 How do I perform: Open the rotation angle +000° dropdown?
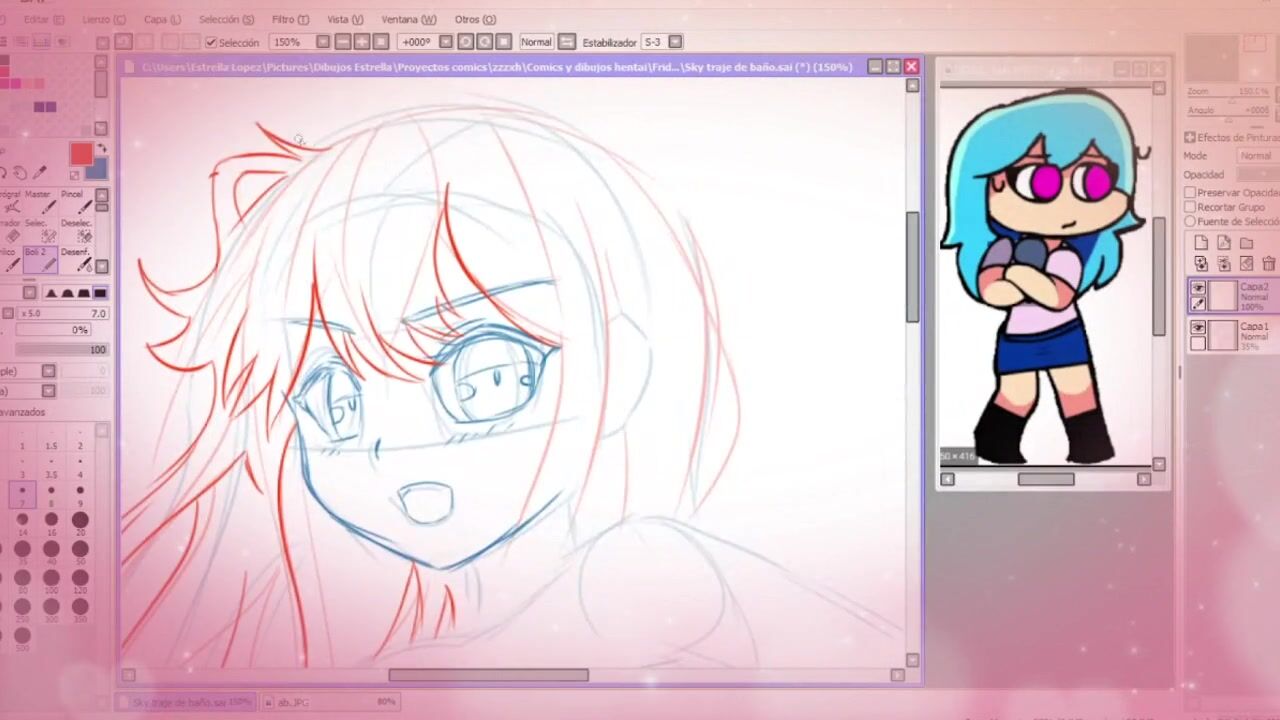click(446, 42)
